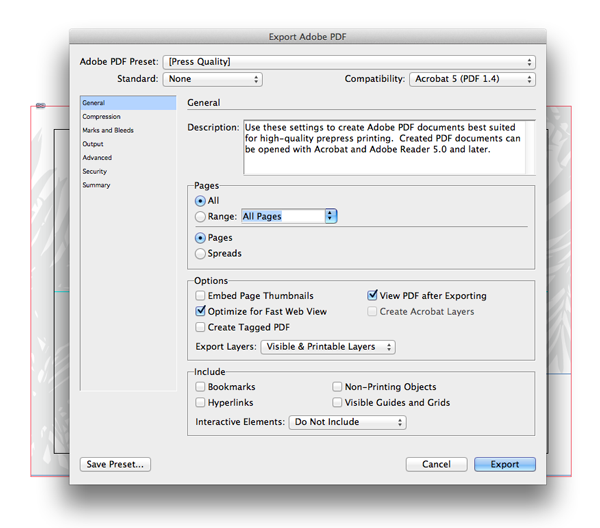
Task: Click the Export button
Action: click(505, 464)
